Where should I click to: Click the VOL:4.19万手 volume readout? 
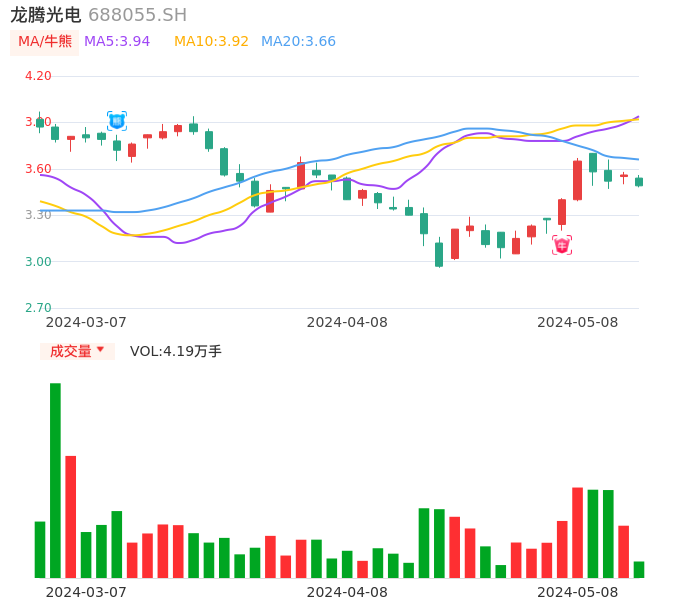(x=176, y=351)
